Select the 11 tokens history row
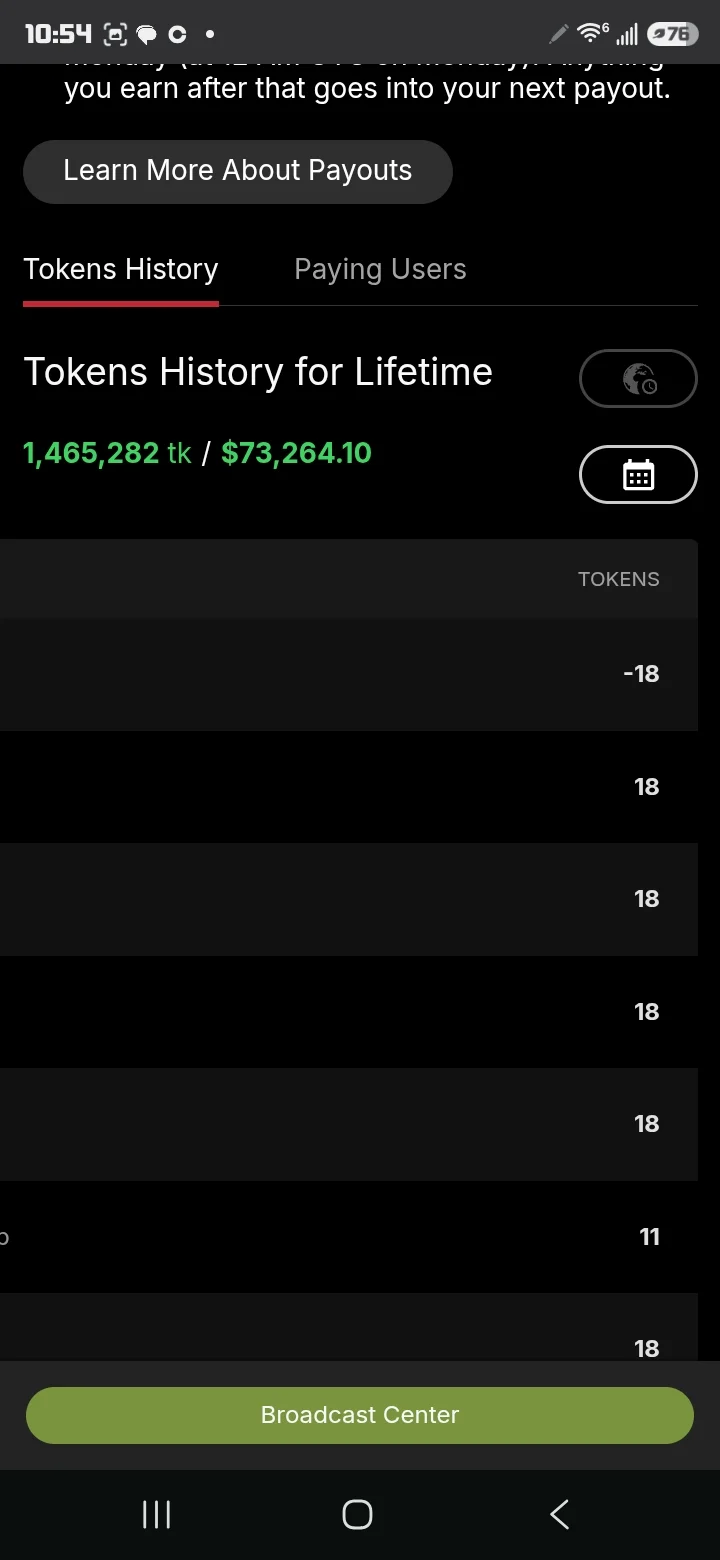Image resolution: width=720 pixels, height=1560 pixels. point(349,1237)
